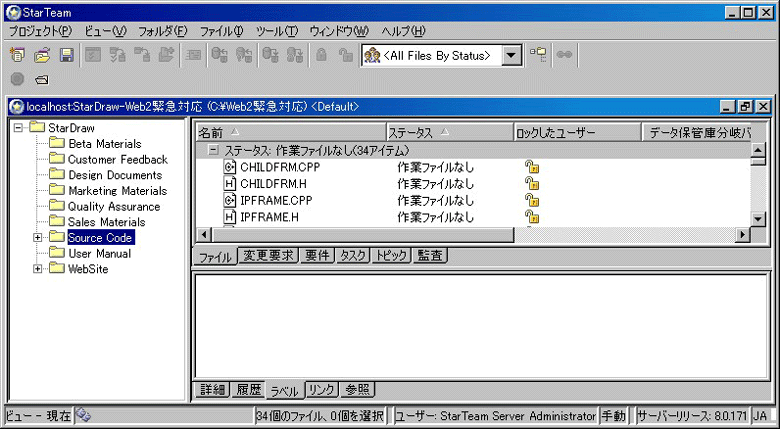This screenshot has width=780, height=429.
Task: Click the file list horizontal scroll right arrow
Action: point(743,234)
